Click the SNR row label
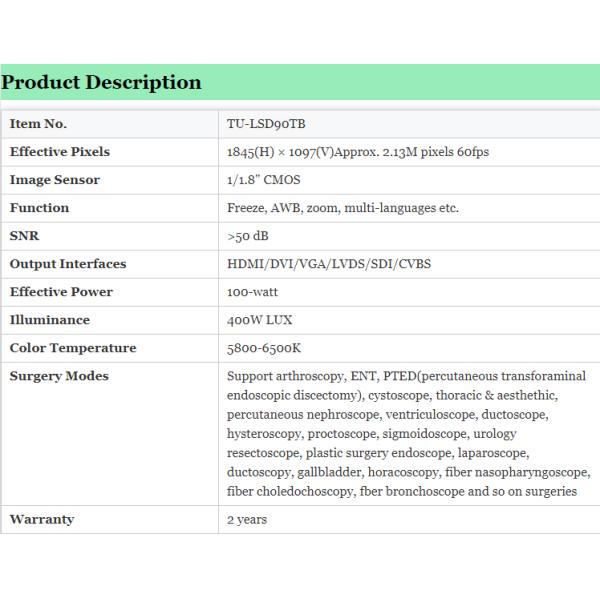The image size is (600, 600). 24,236
